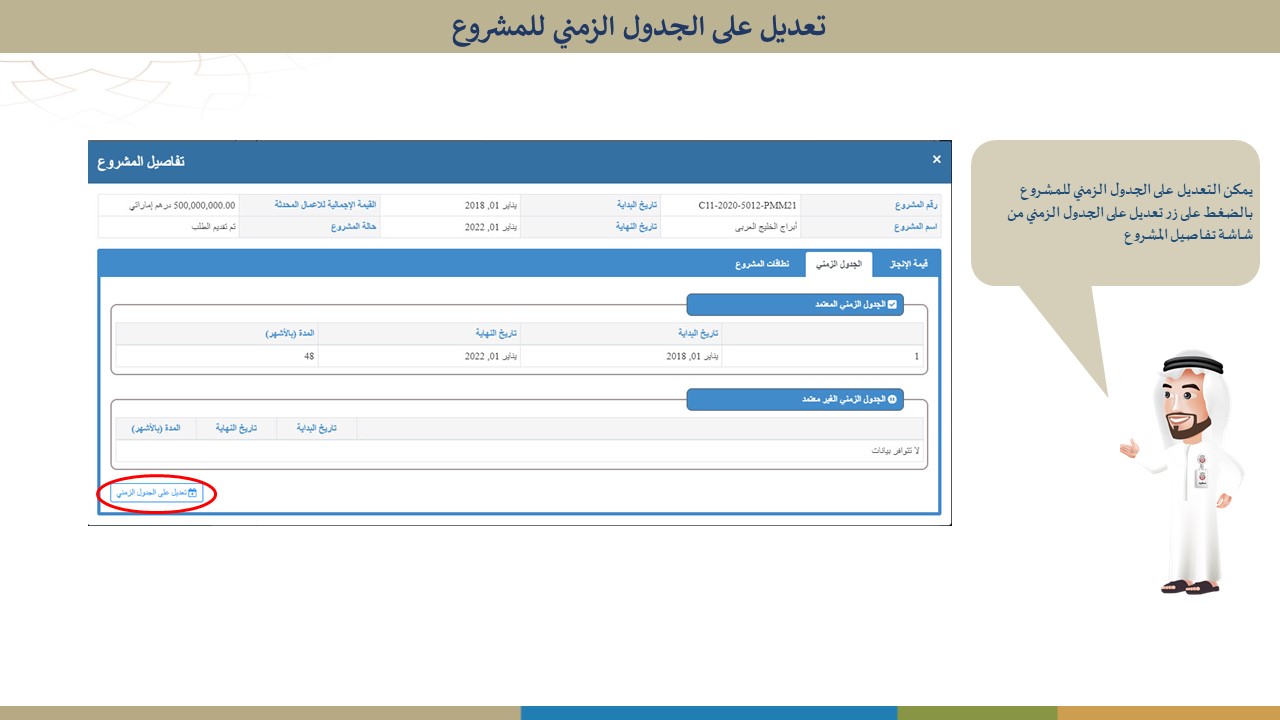Click calendar icon on the edit schedule button
1280x720 pixels.
[193, 493]
